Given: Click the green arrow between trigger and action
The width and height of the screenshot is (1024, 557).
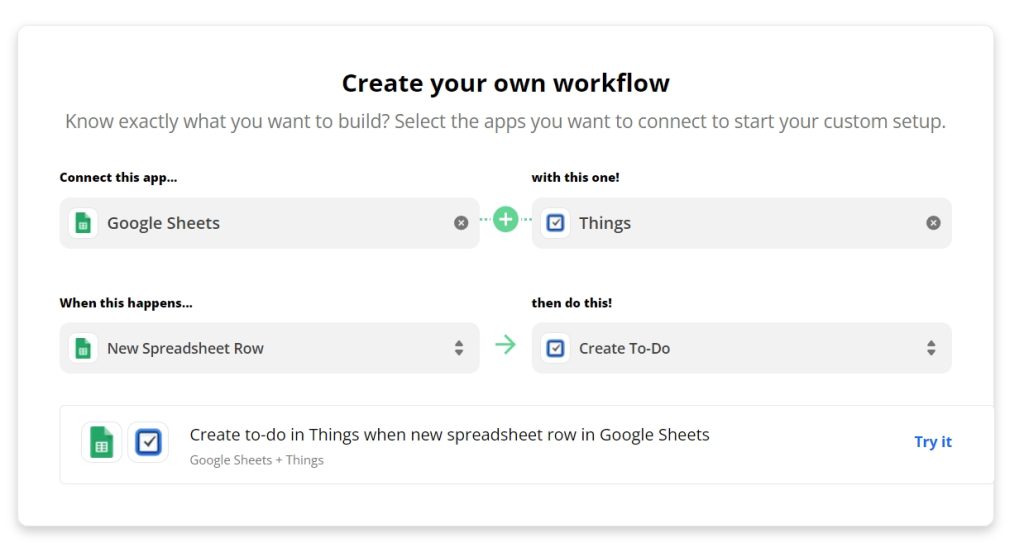Looking at the screenshot, I should click(x=505, y=344).
